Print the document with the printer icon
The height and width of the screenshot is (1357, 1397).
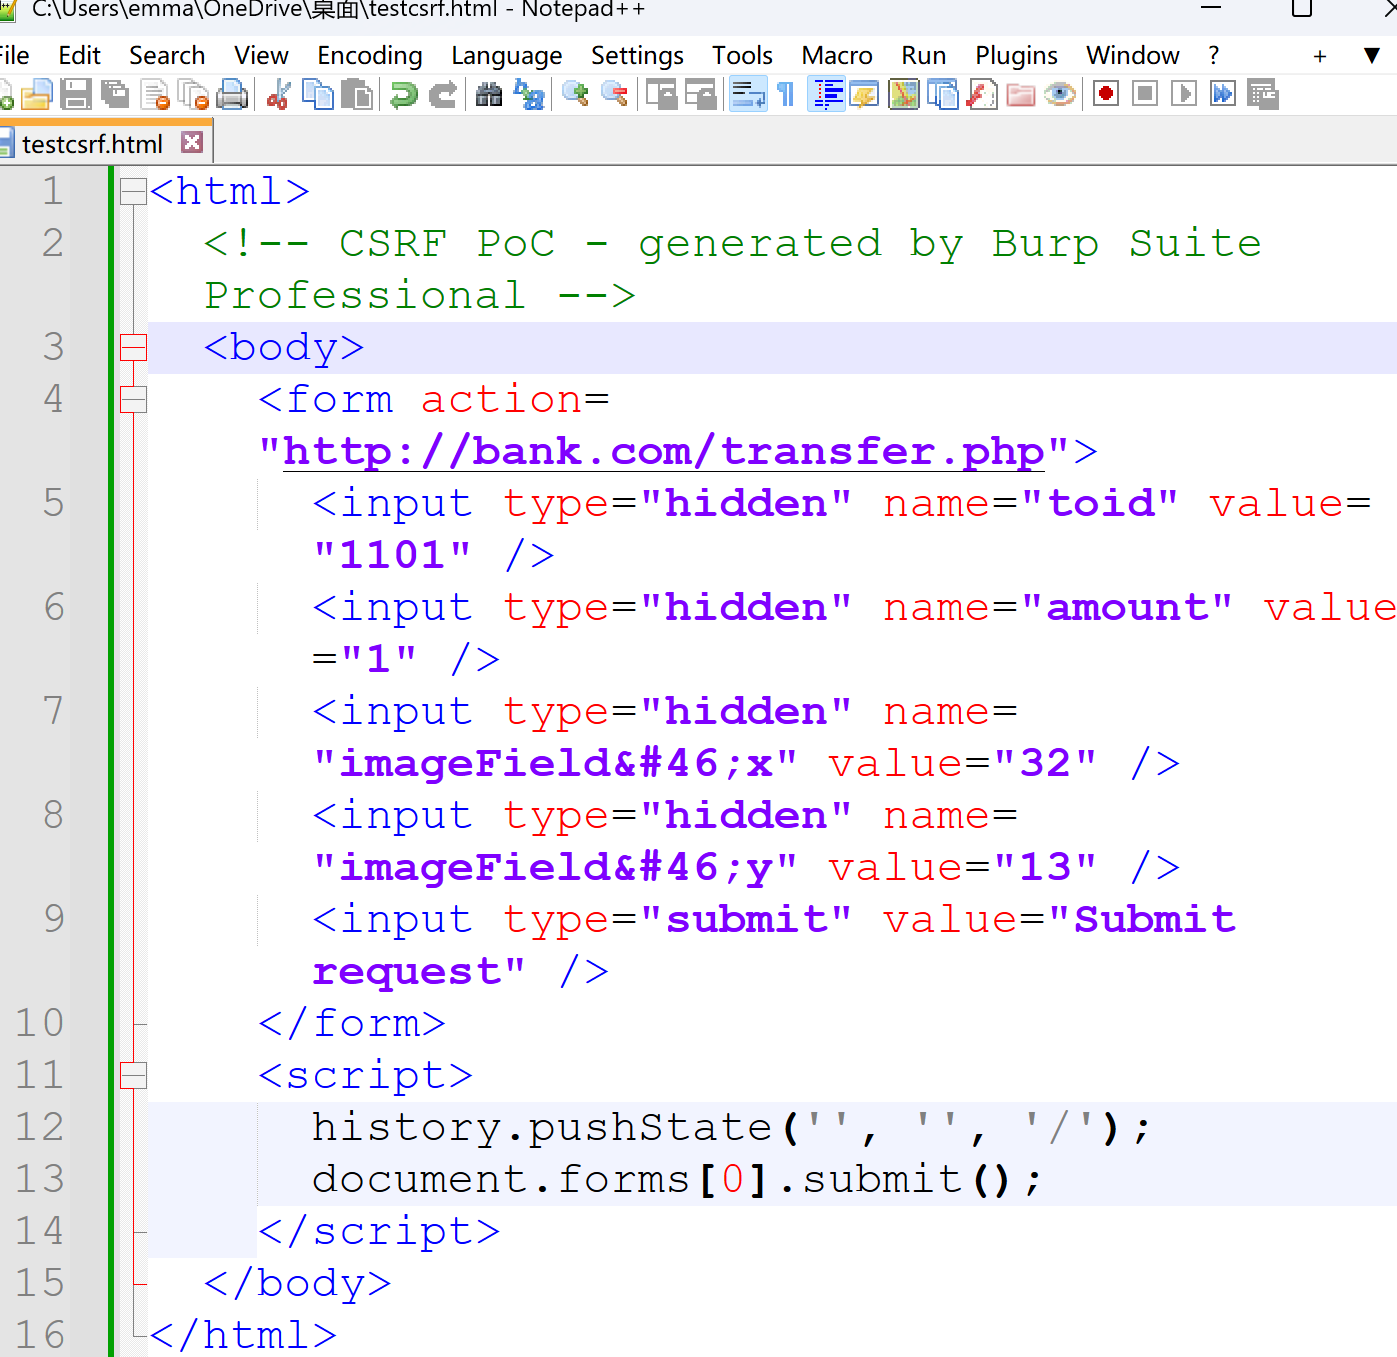(233, 95)
